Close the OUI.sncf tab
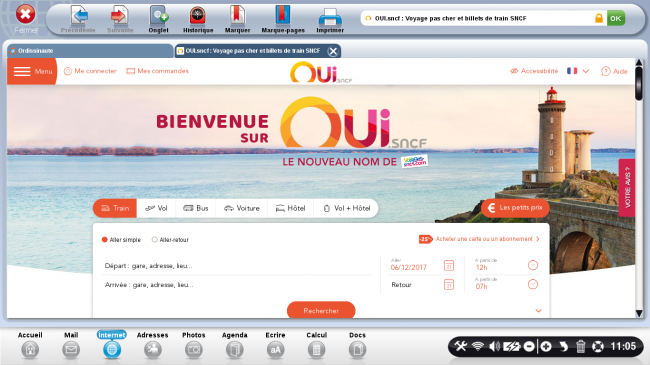This screenshot has height=365, width=650. coord(333,51)
